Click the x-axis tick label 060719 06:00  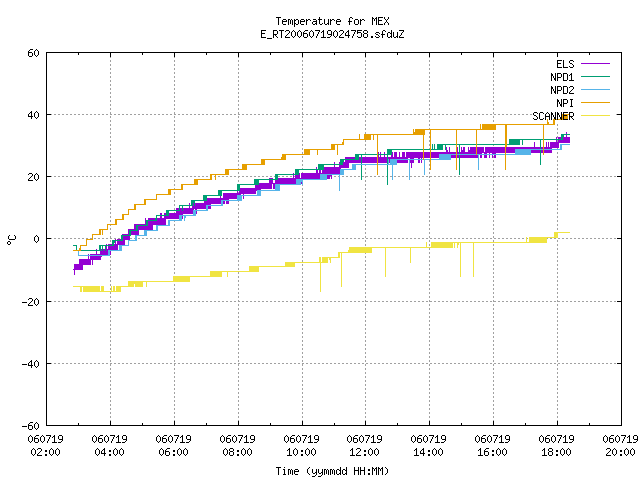(x=173, y=446)
